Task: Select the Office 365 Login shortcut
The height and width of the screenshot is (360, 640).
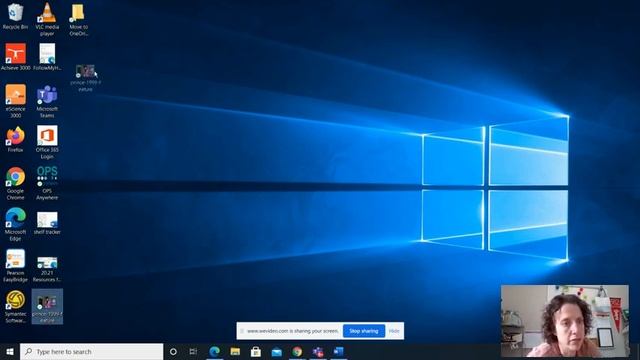Action: tap(47, 142)
